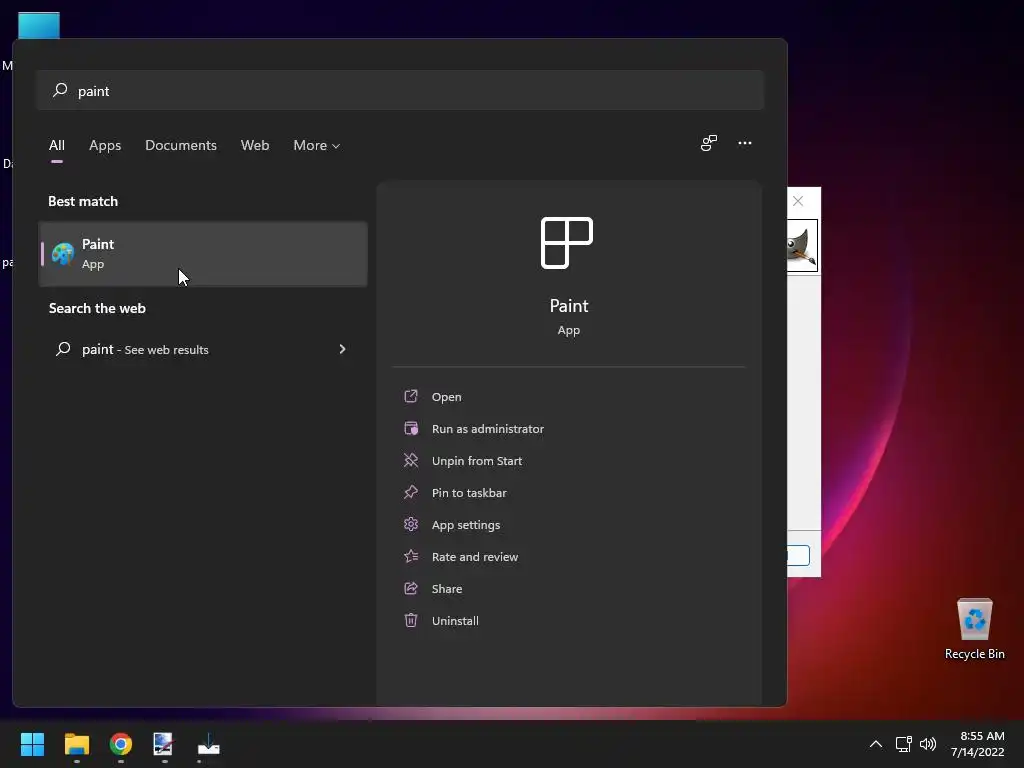Select the Paint app best match result
1024x768 pixels.
point(203,254)
